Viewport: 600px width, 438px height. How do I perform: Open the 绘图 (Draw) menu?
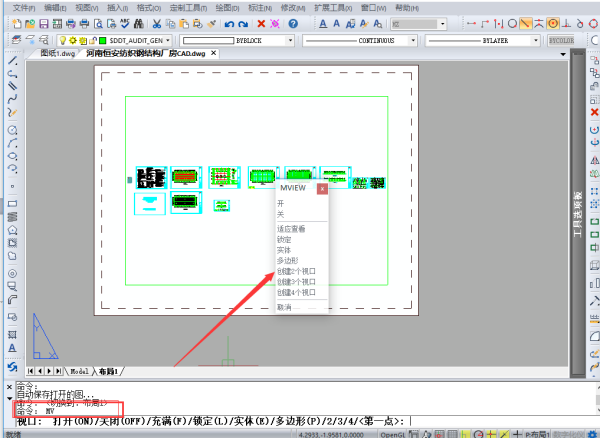(227, 8)
